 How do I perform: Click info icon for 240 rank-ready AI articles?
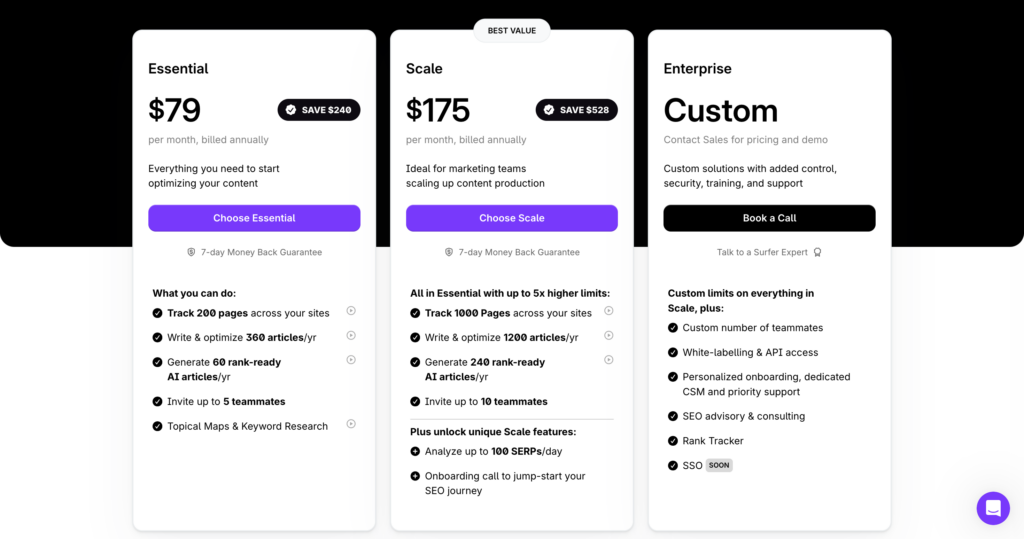tap(609, 360)
